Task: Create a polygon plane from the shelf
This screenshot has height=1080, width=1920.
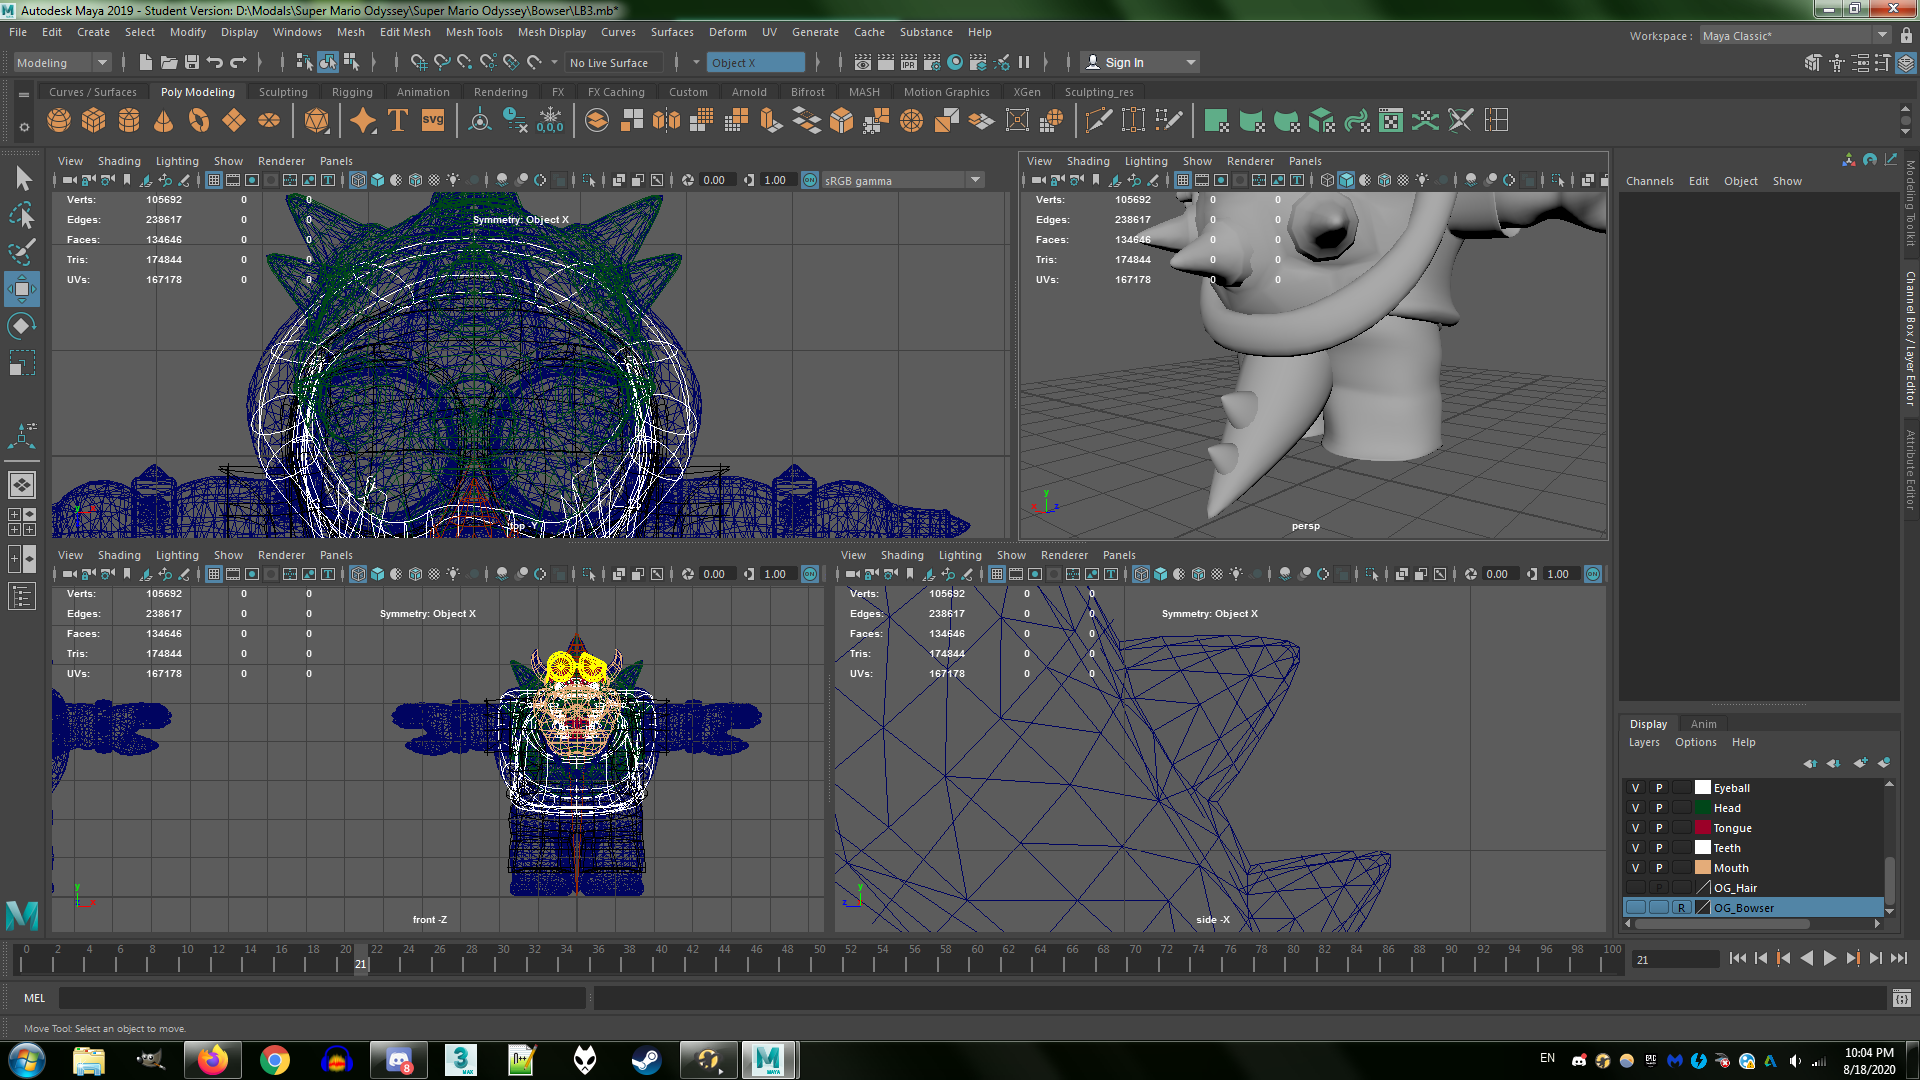Action: (x=234, y=121)
